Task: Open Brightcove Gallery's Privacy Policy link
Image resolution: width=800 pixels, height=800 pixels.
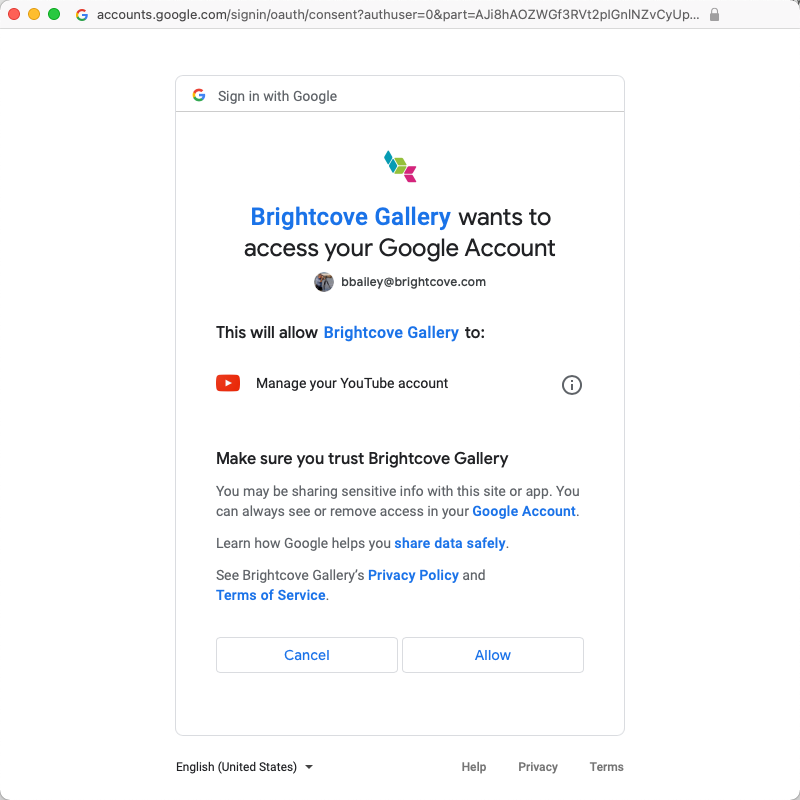Action: [413, 575]
